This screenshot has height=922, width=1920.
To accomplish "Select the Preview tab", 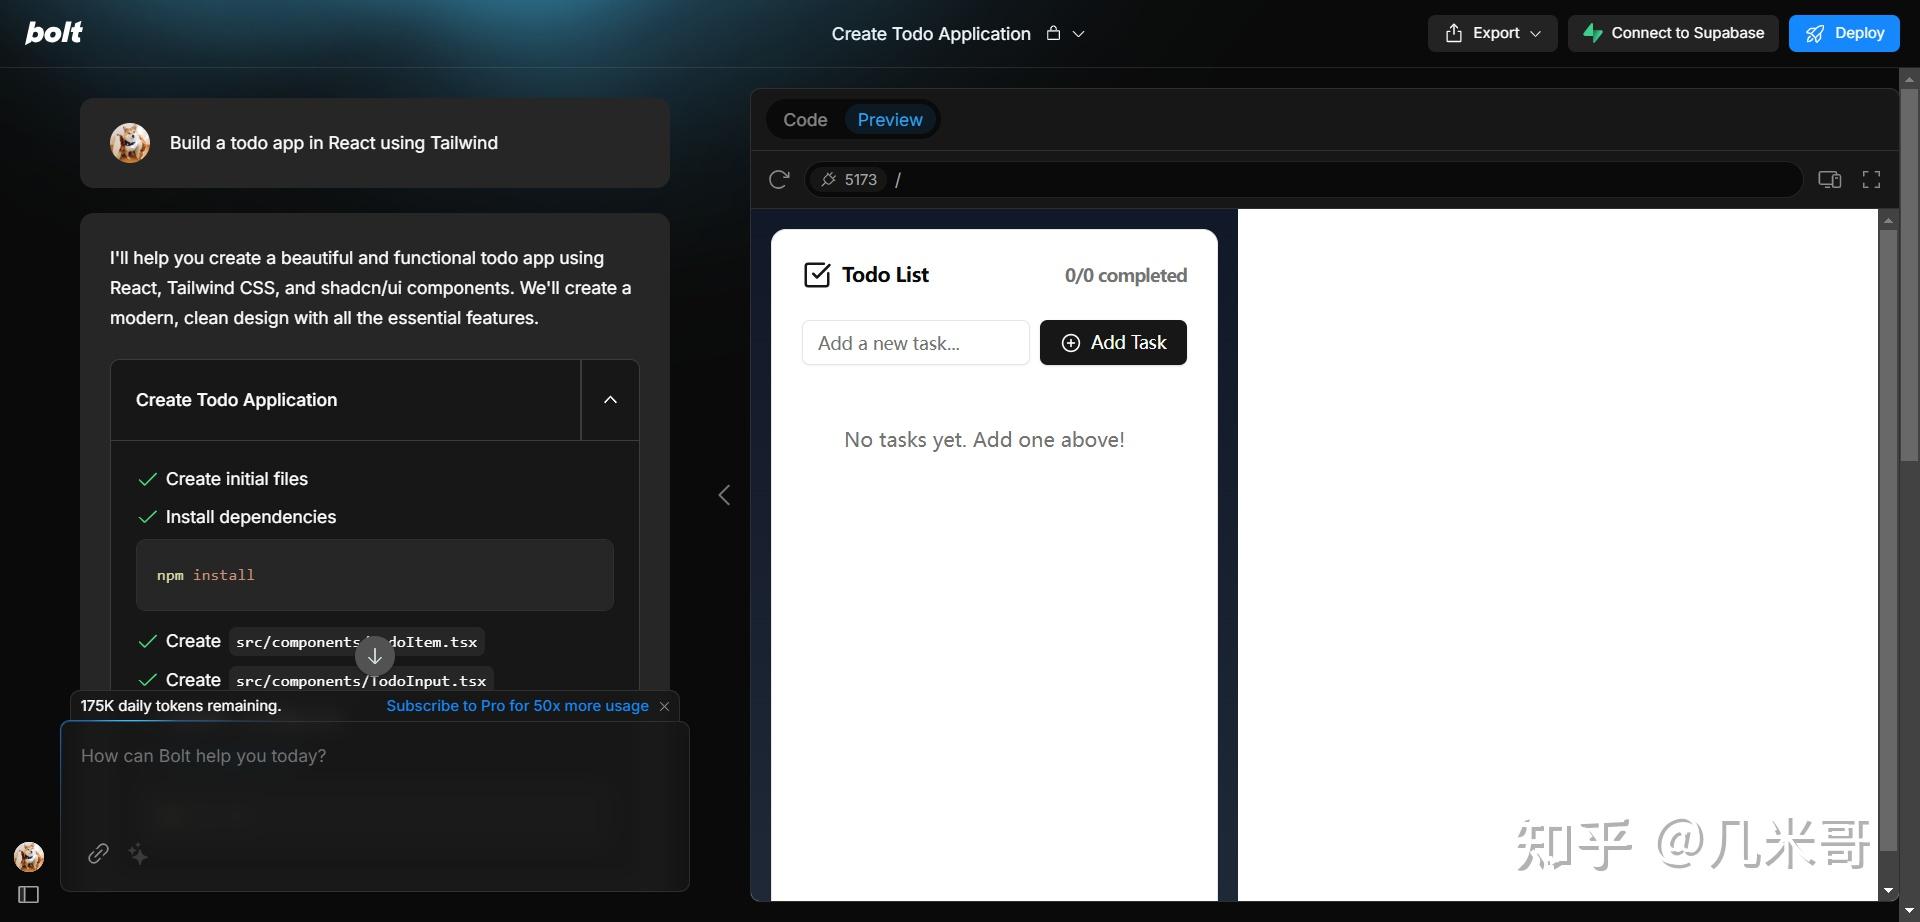I will click(x=890, y=120).
